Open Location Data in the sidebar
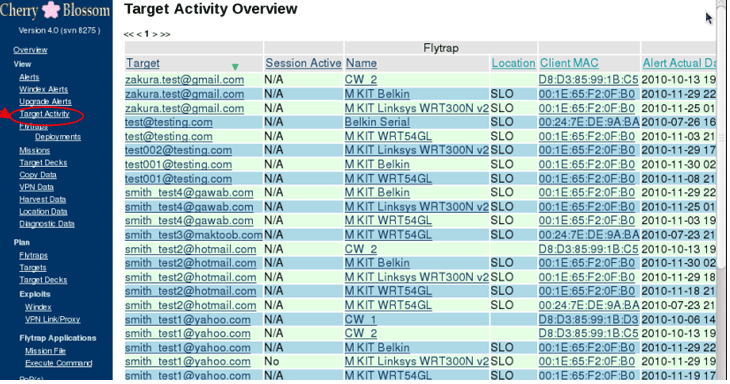 pyautogui.click(x=43, y=211)
